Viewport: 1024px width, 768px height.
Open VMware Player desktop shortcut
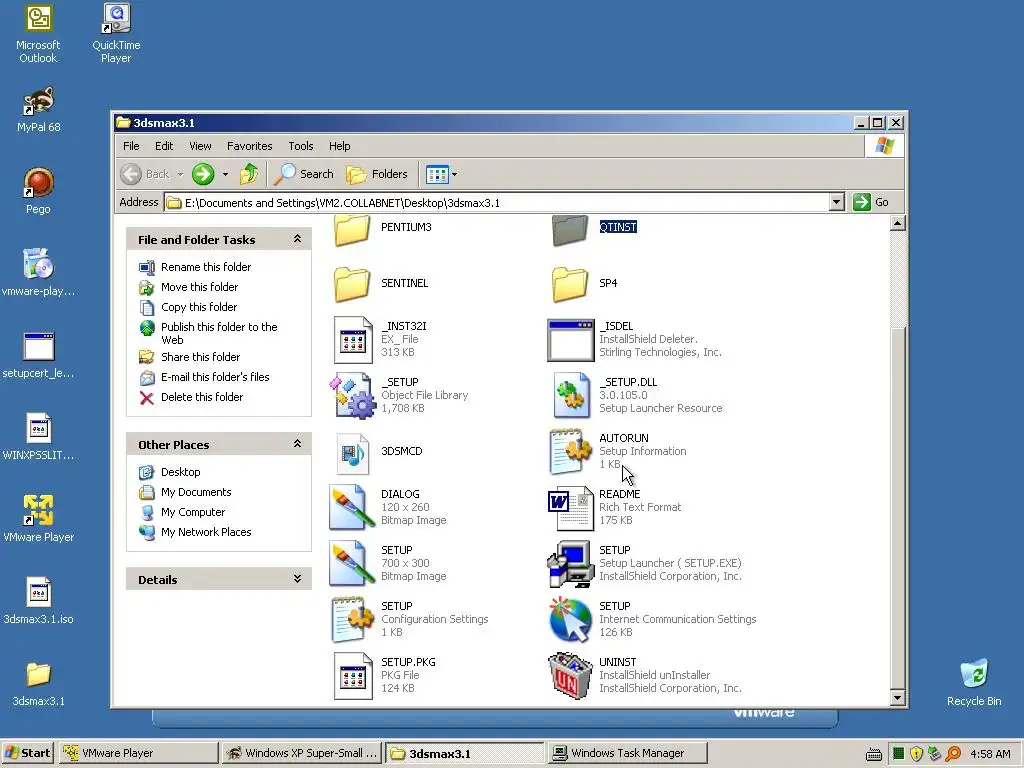coord(39,519)
